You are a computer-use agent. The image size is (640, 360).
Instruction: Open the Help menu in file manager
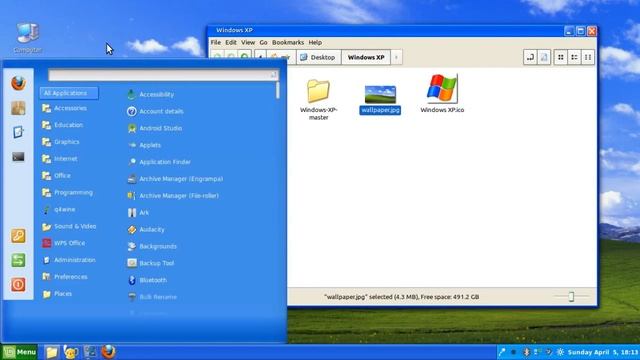315,42
